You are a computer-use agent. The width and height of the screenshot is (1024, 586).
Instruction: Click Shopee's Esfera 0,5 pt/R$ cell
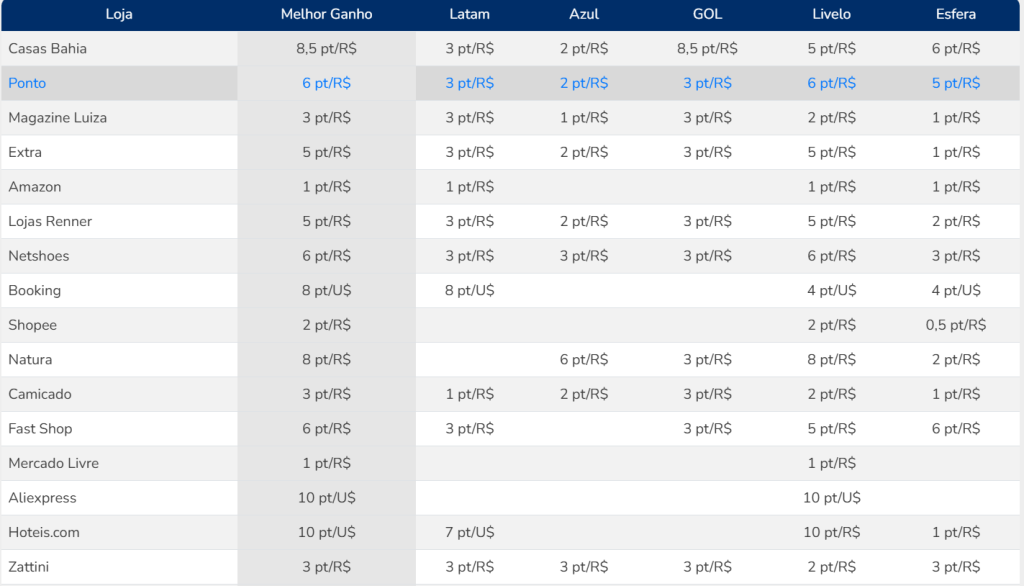[x=955, y=325]
